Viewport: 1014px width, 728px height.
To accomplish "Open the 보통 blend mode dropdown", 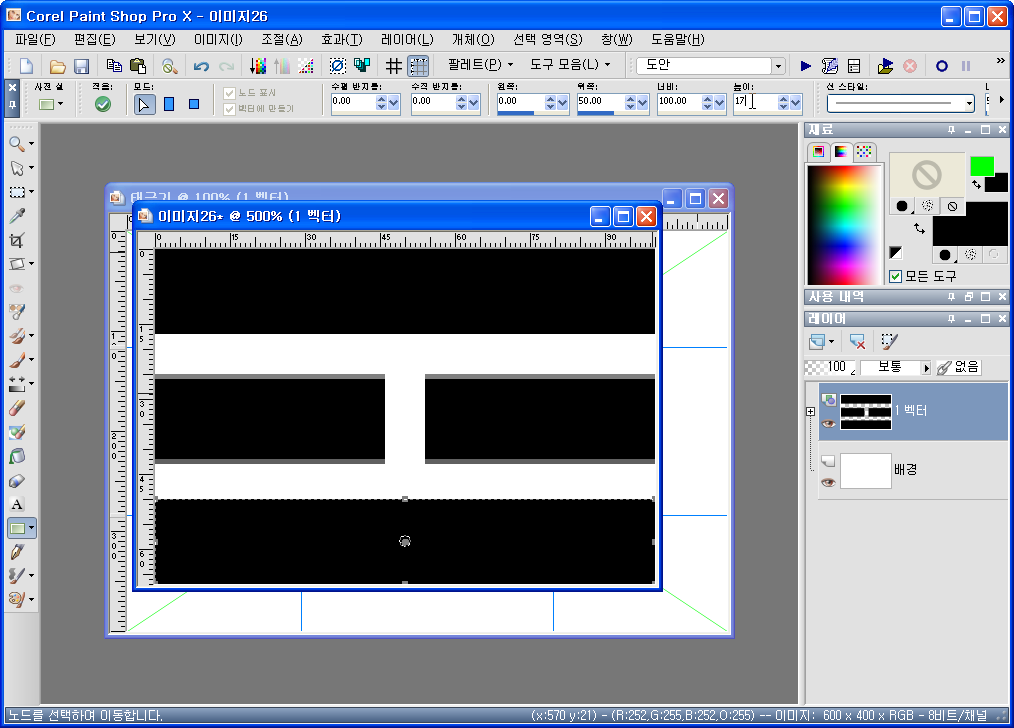I will click(925, 368).
